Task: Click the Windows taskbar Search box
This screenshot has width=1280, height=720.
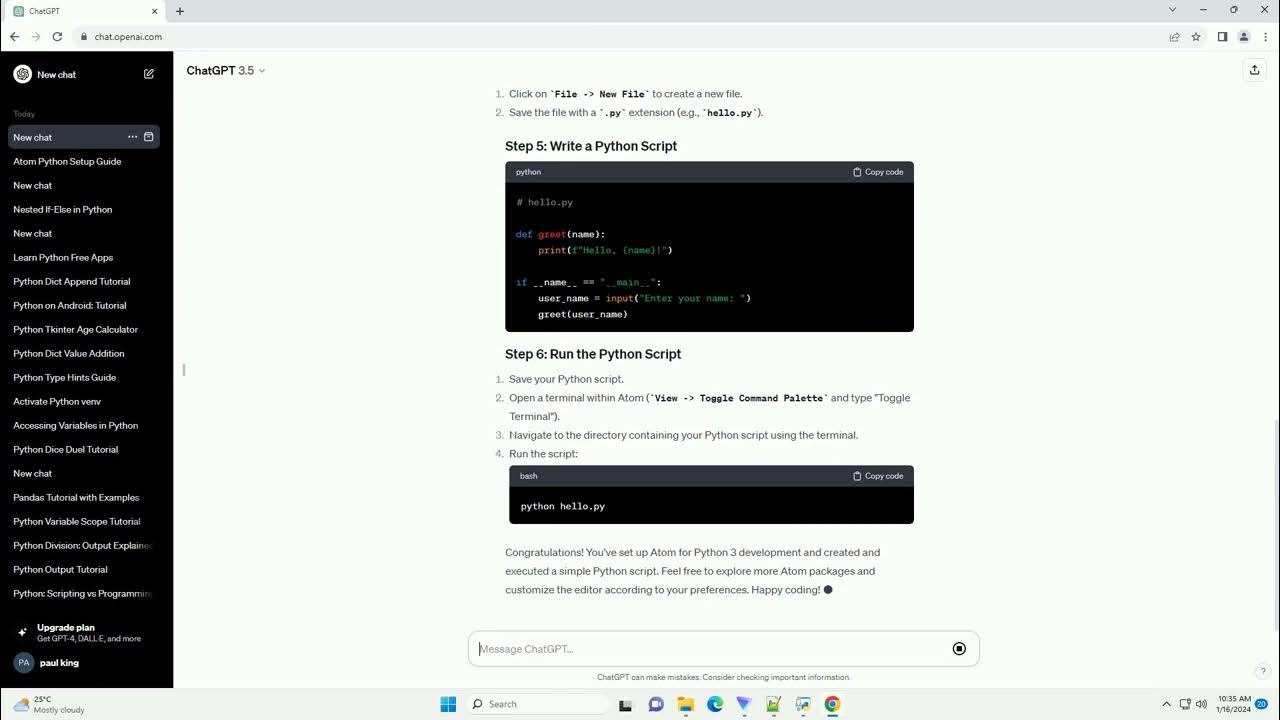Action: pyautogui.click(x=538, y=704)
